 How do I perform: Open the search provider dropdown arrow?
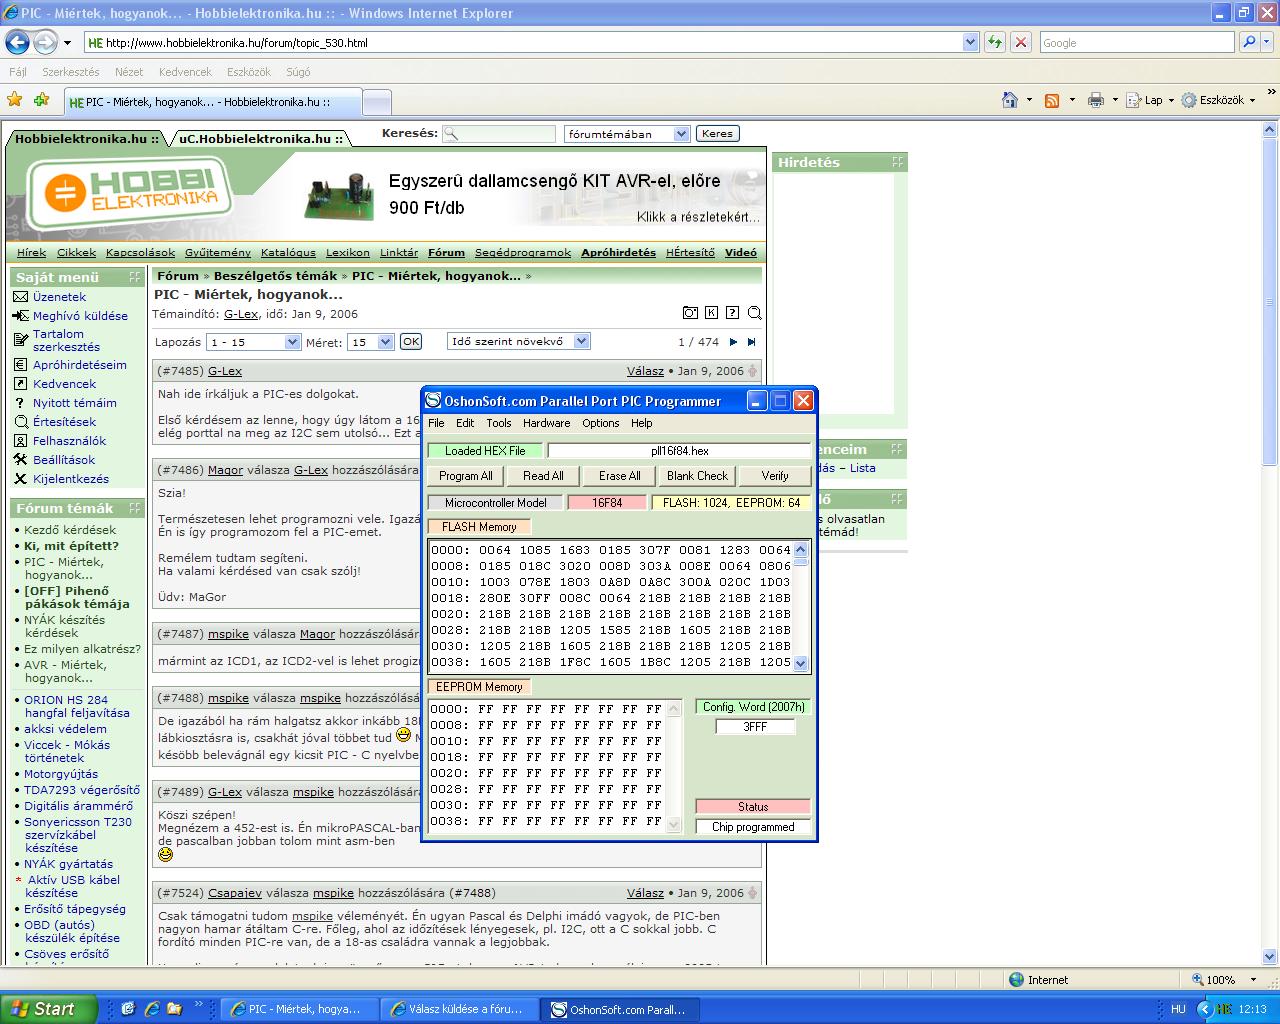[1268, 43]
